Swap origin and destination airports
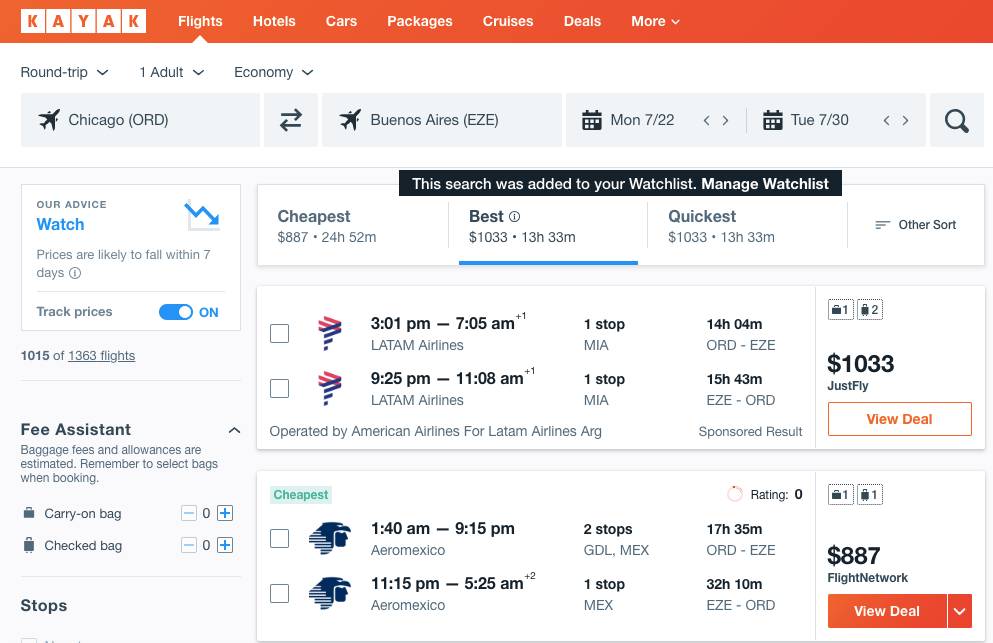The height and width of the screenshot is (643, 993). pos(291,120)
